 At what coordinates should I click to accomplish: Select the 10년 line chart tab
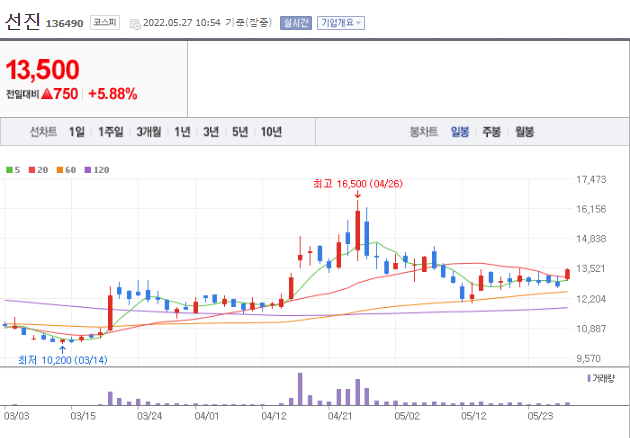[x=271, y=132]
